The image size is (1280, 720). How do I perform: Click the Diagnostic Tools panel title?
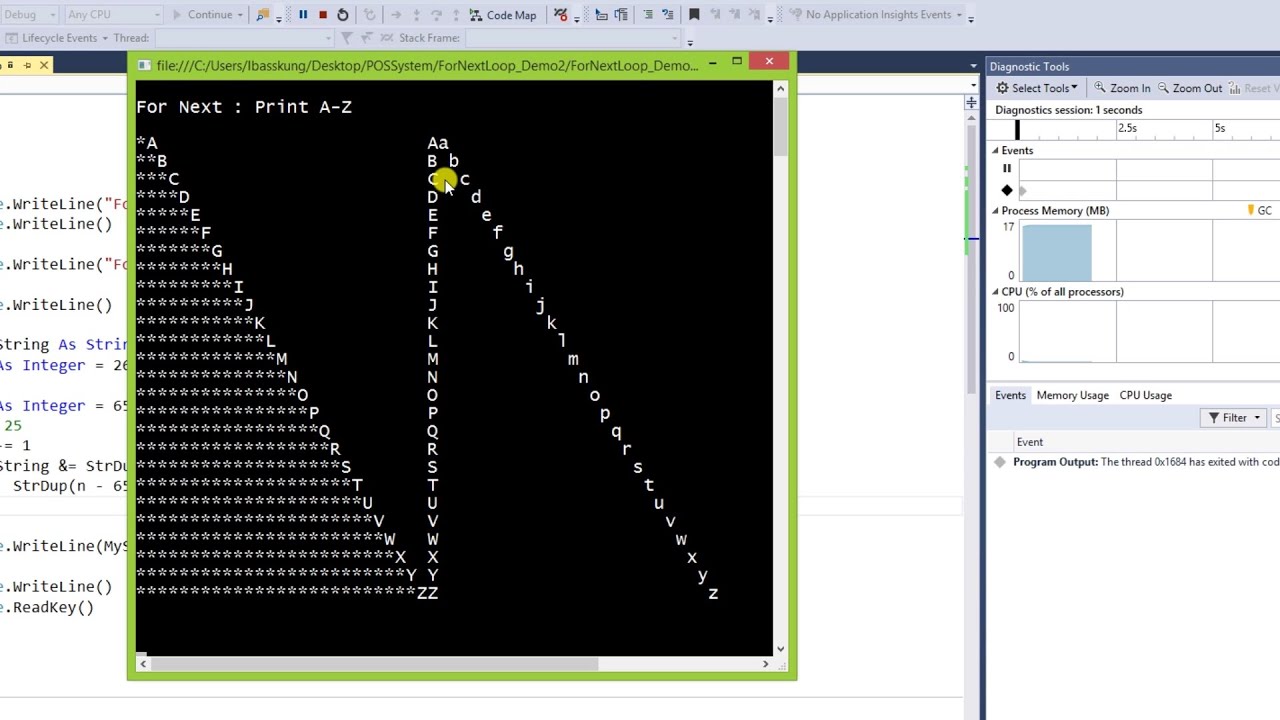pos(1029,67)
